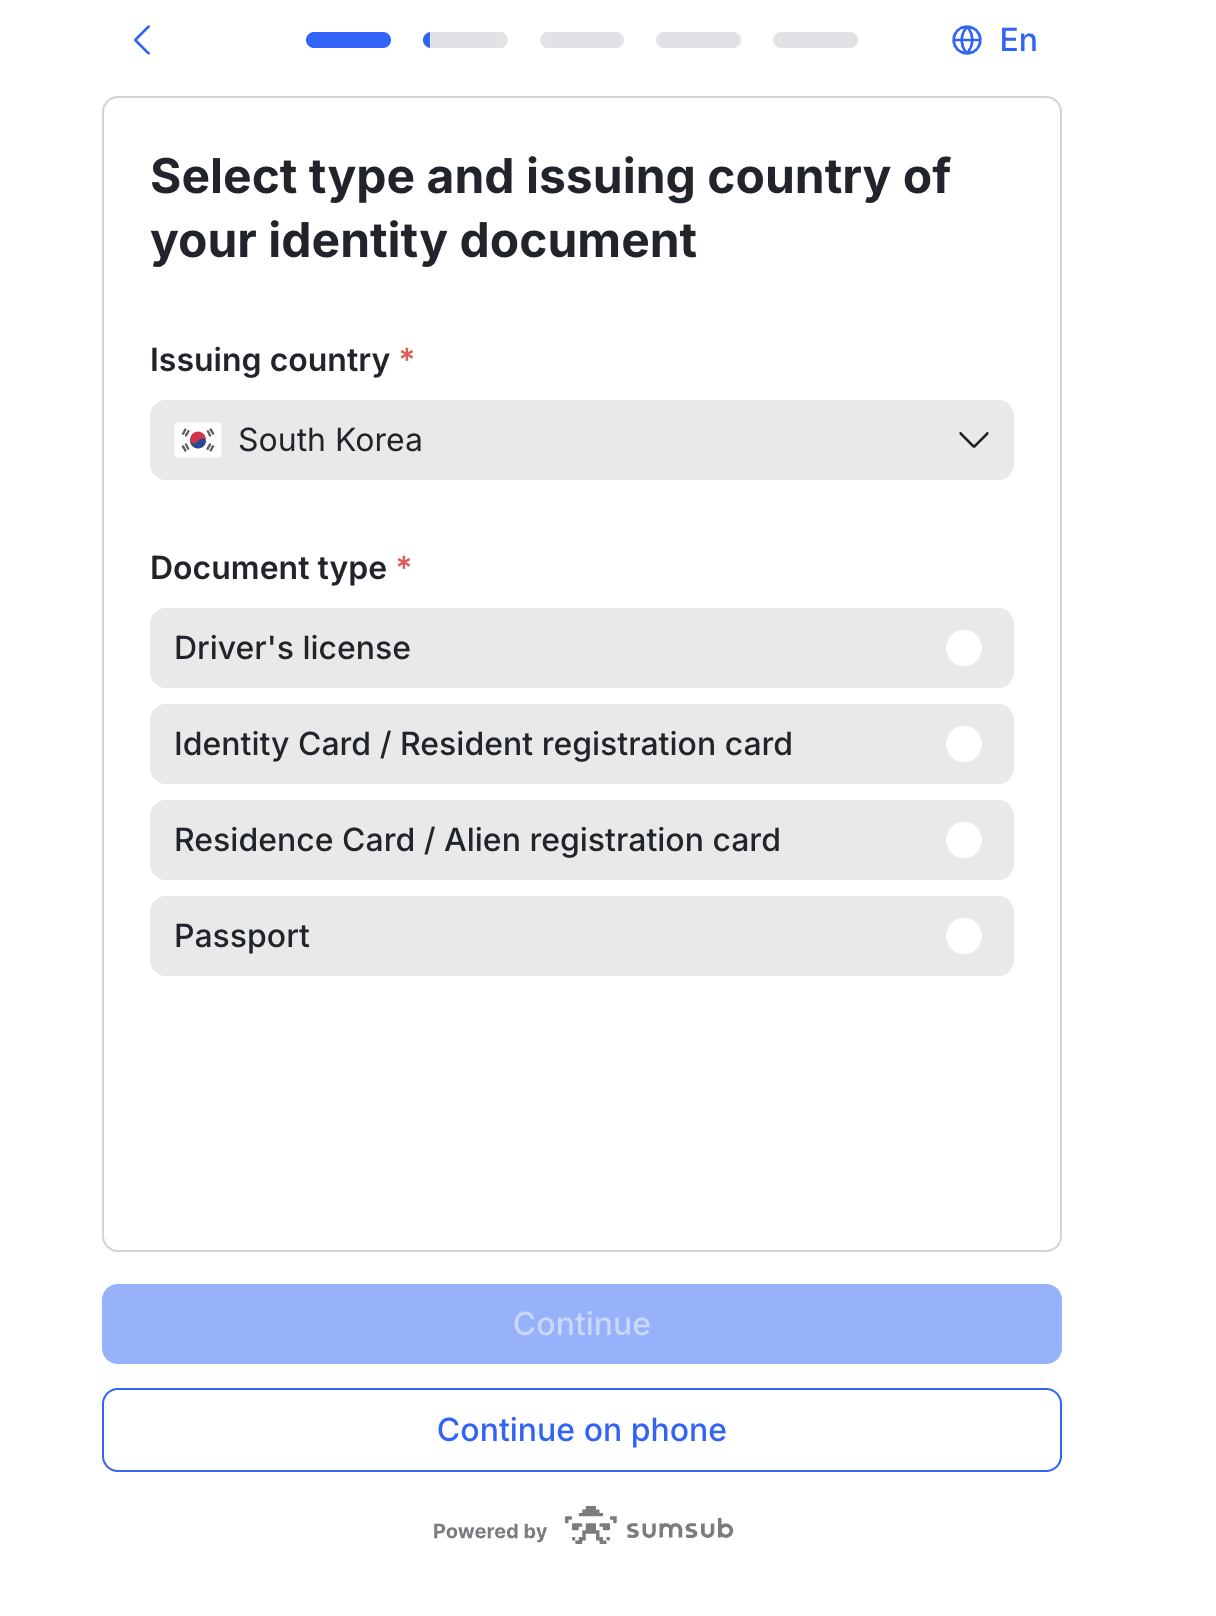Expand the issuing country chevron
This screenshot has height=1616, width=1216.
click(973, 440)
